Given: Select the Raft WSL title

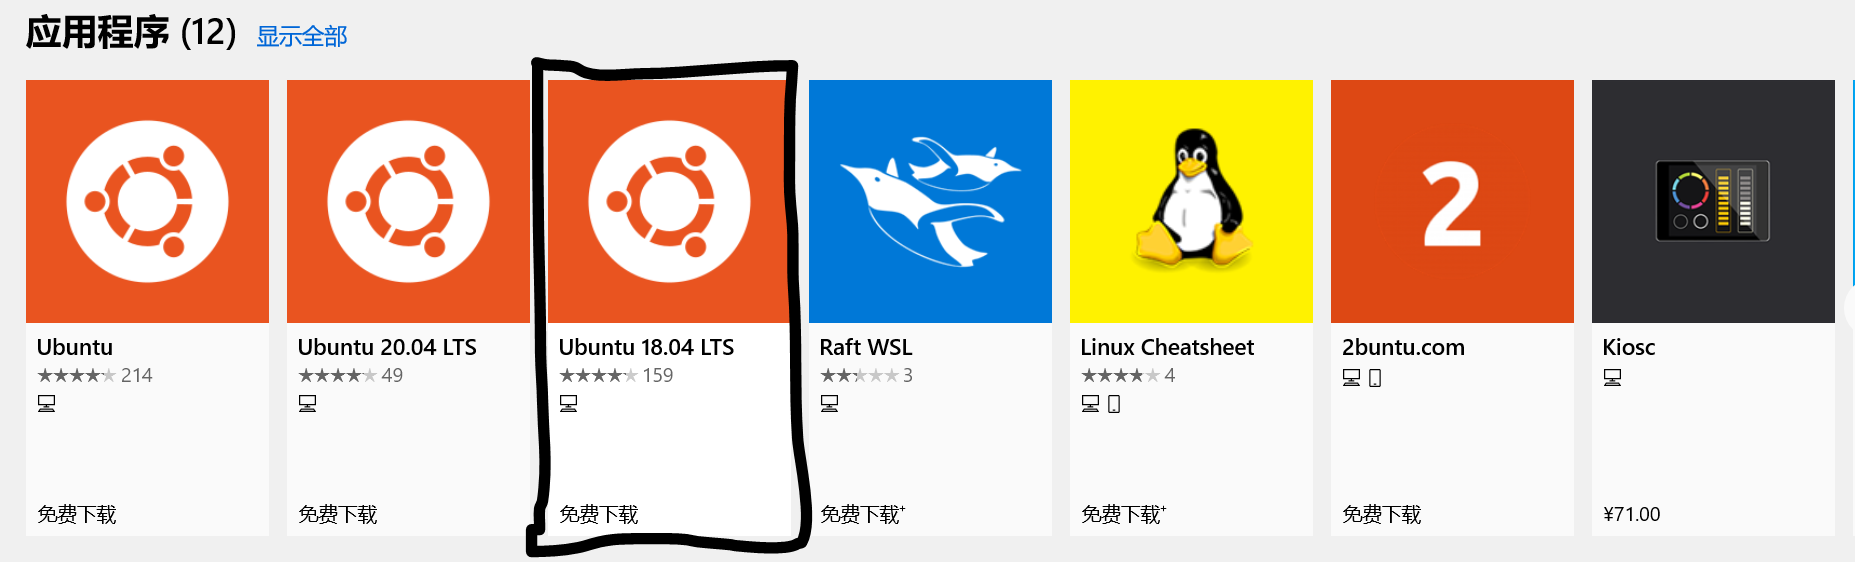Looking at the screenshot, I should click(x=866, y=347).
